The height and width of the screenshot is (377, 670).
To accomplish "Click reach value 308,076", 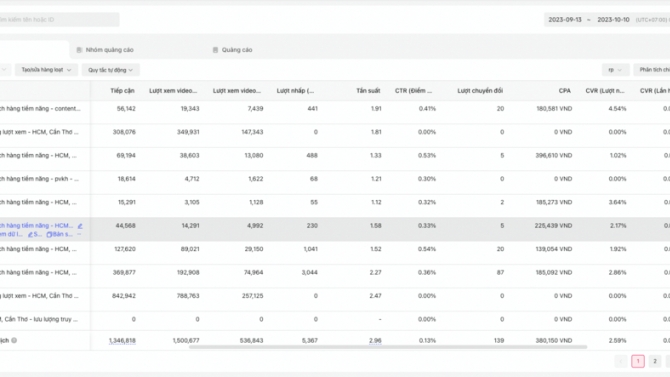I will tap(124, 132).
